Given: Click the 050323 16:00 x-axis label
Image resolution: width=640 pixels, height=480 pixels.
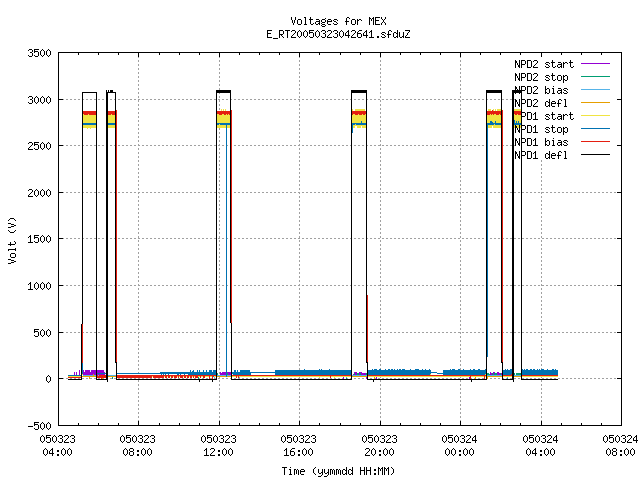Looking at the screenshot, I should click(x=298, y=446).
